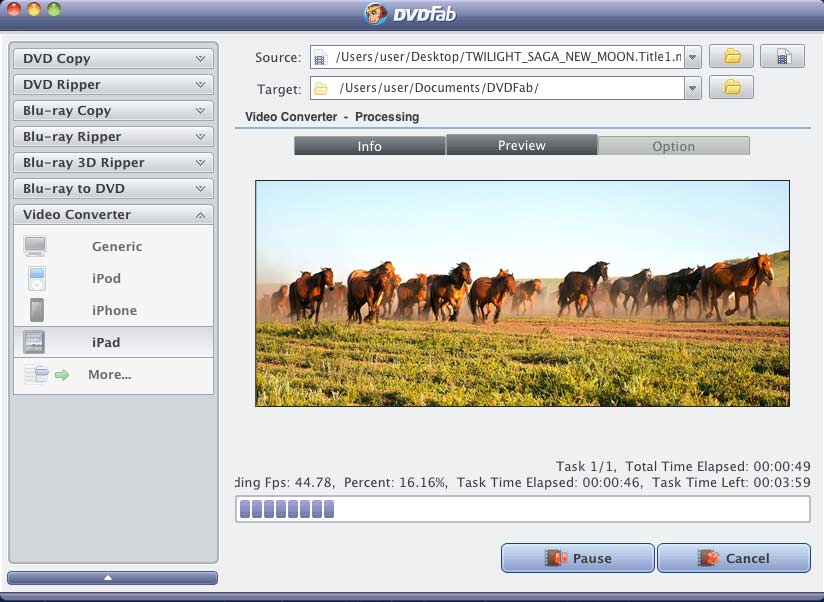824x602 pixels.
Task: Click the Target folder path field
Action: [498, 88]
